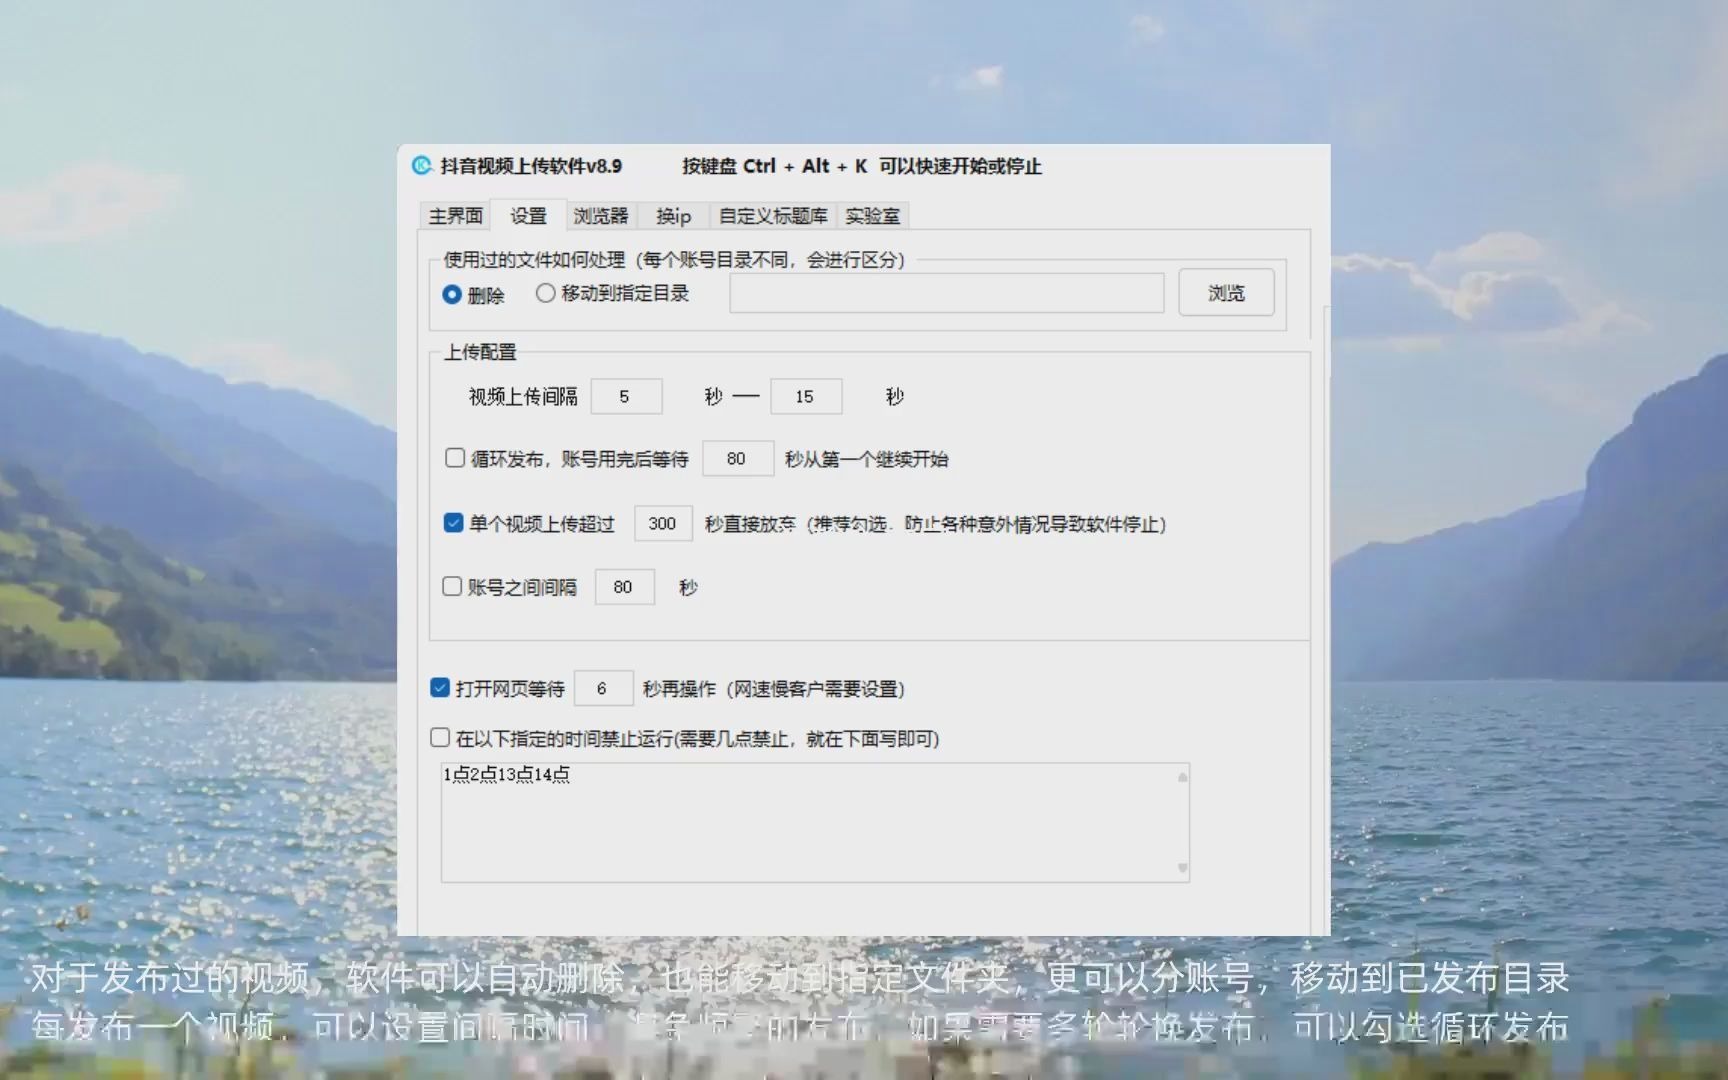
Task: Click the app logo icon in title bar
Action: click(x=422, y=166)
